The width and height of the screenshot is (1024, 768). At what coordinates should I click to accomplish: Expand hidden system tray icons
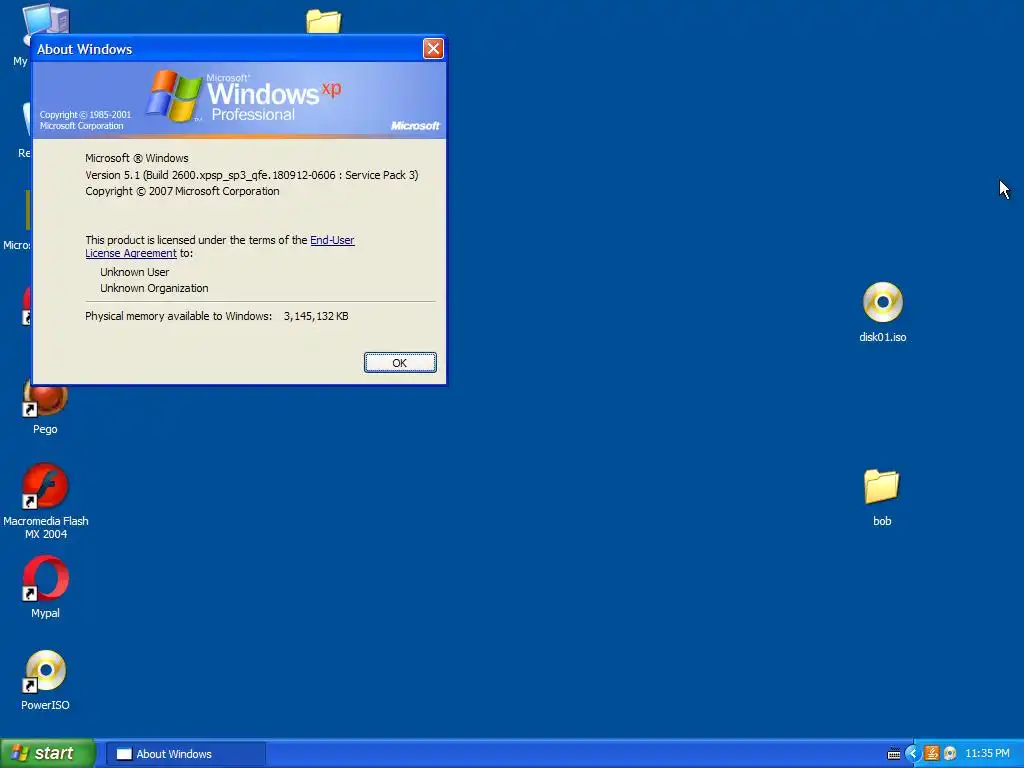pos(912,754)
